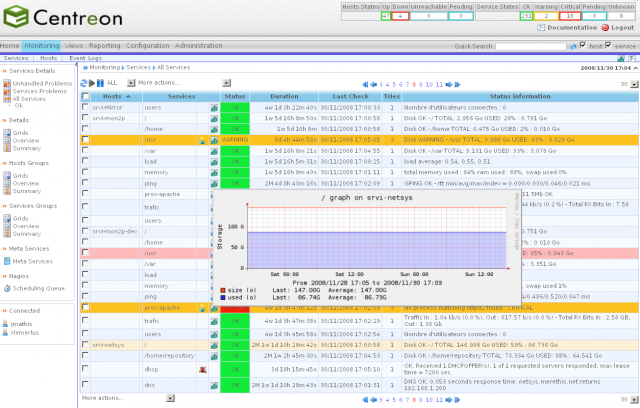Open the graph icon for the srvi-Mirror users service
Image resolution: width=640 pixels, height=408 pixels.
(x=214, y=106)
